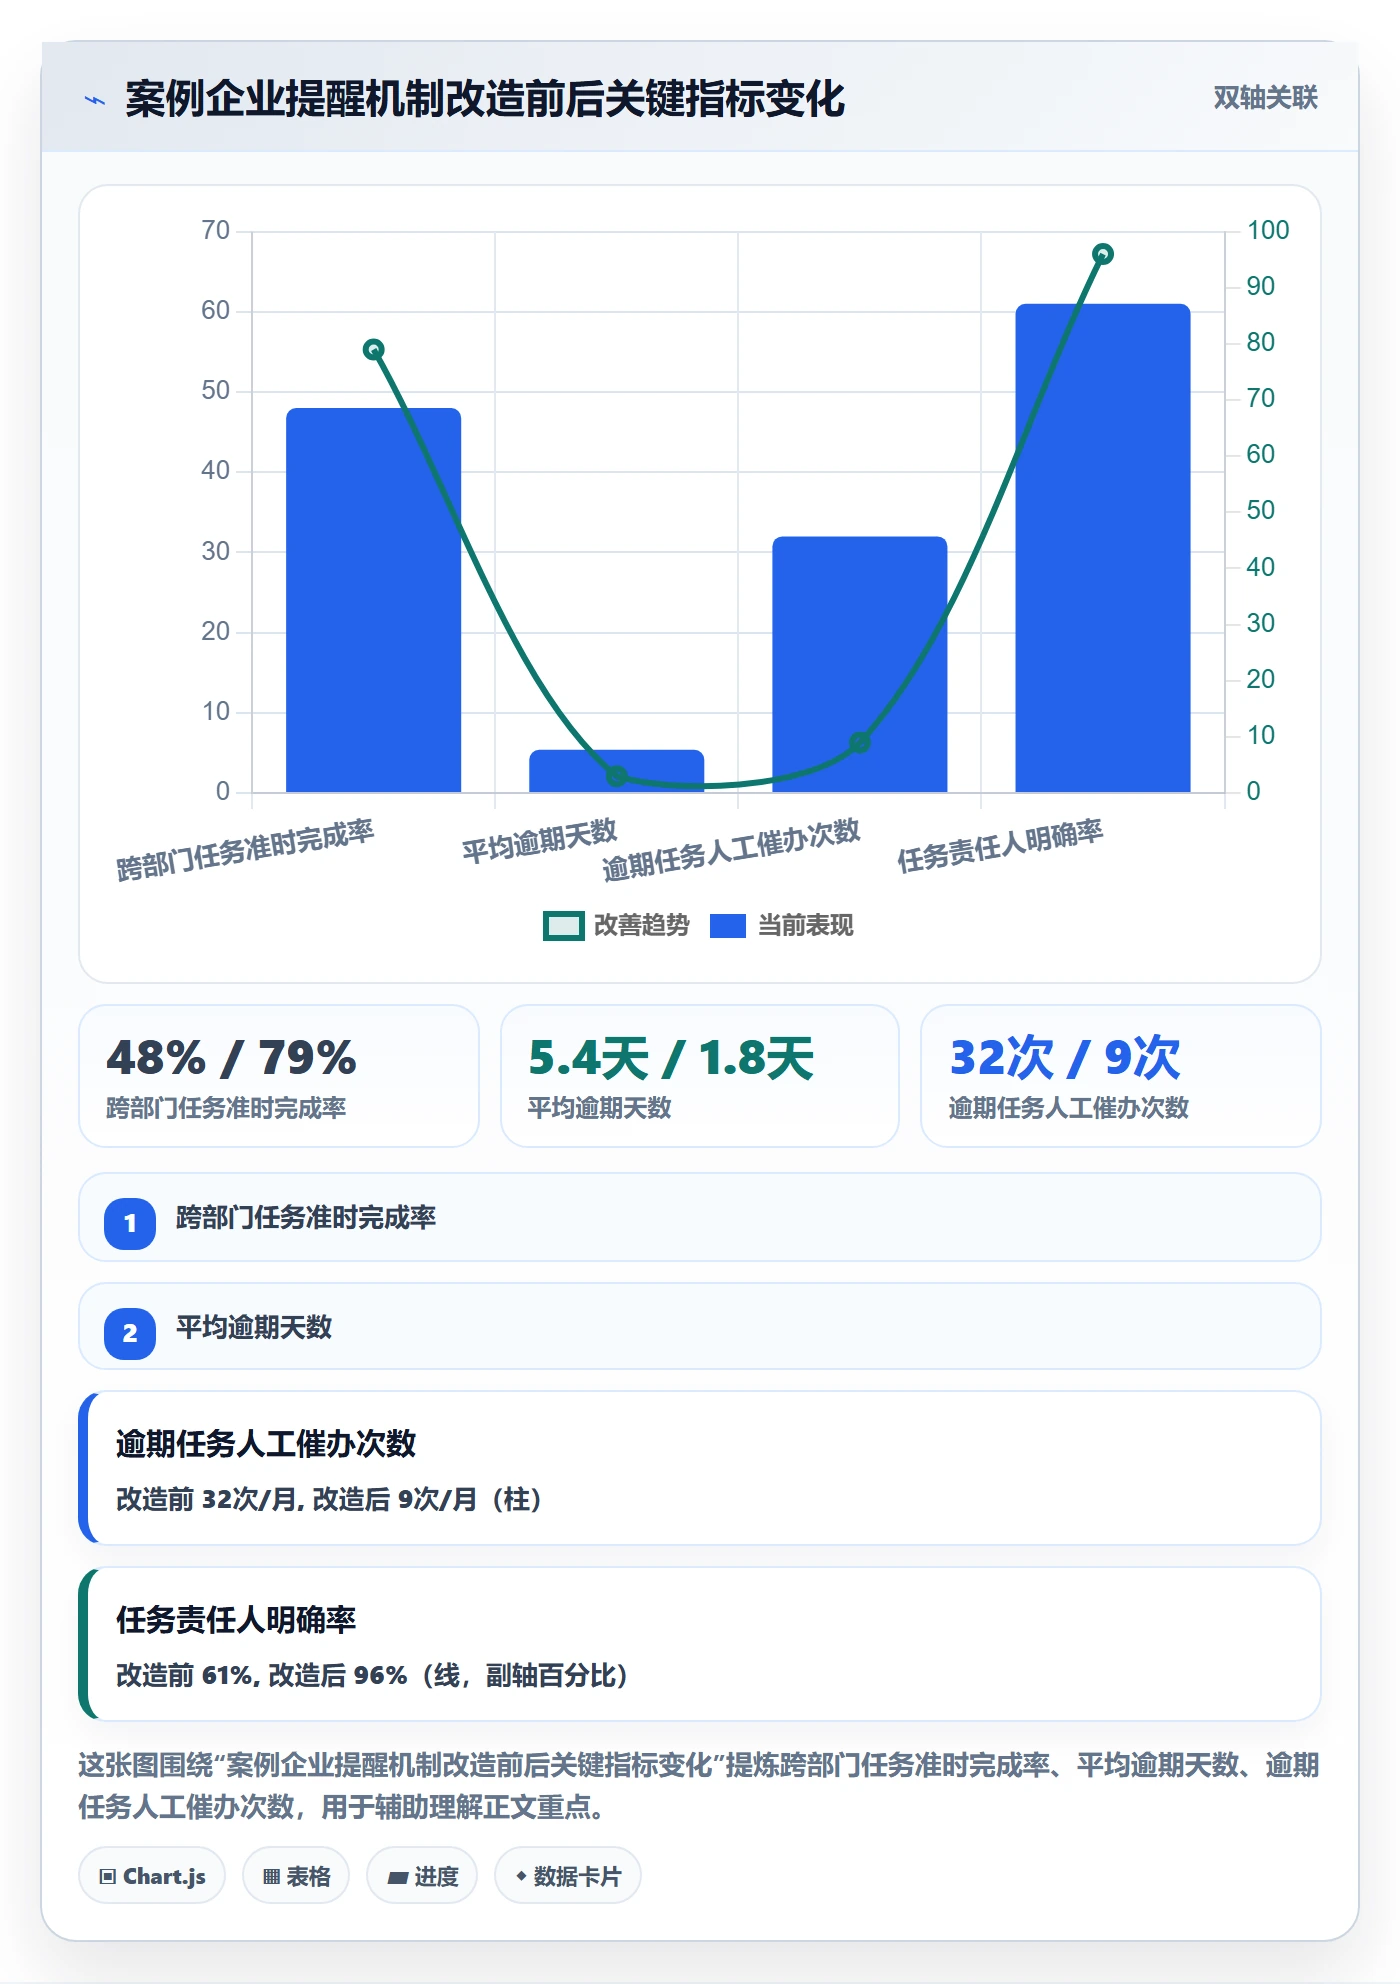Click the 逾期任务人工催办次数 detail card heading

[266, 1443]
